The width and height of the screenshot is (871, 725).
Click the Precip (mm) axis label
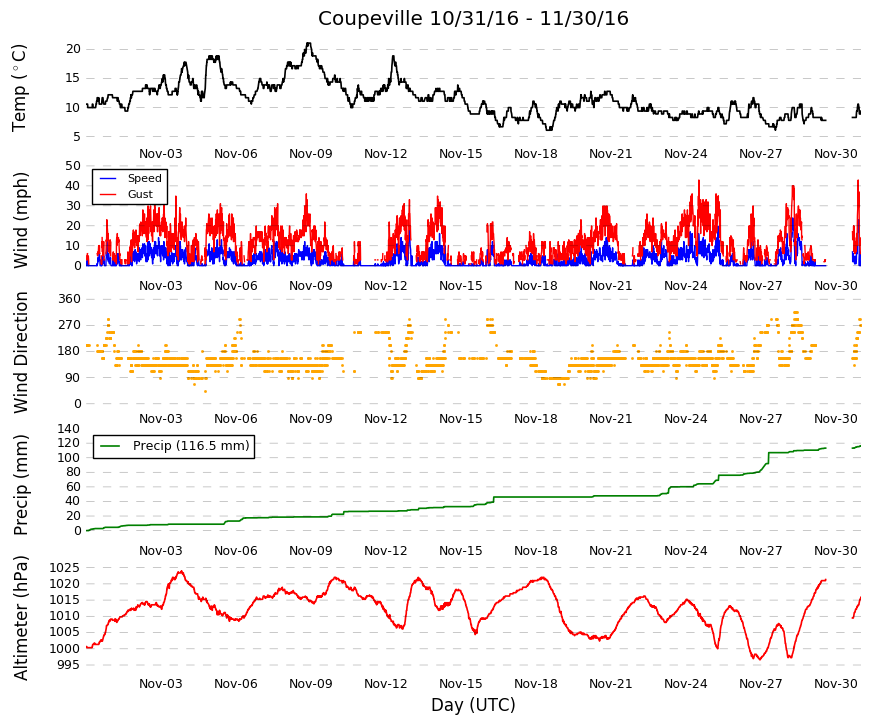tap(21, 485)
